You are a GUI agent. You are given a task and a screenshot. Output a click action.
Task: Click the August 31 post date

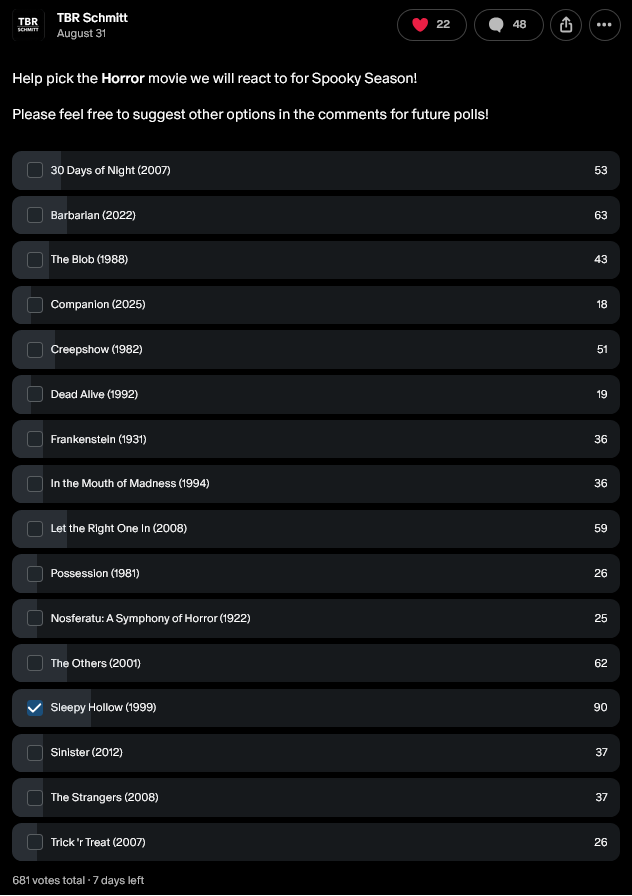[81, 33]
